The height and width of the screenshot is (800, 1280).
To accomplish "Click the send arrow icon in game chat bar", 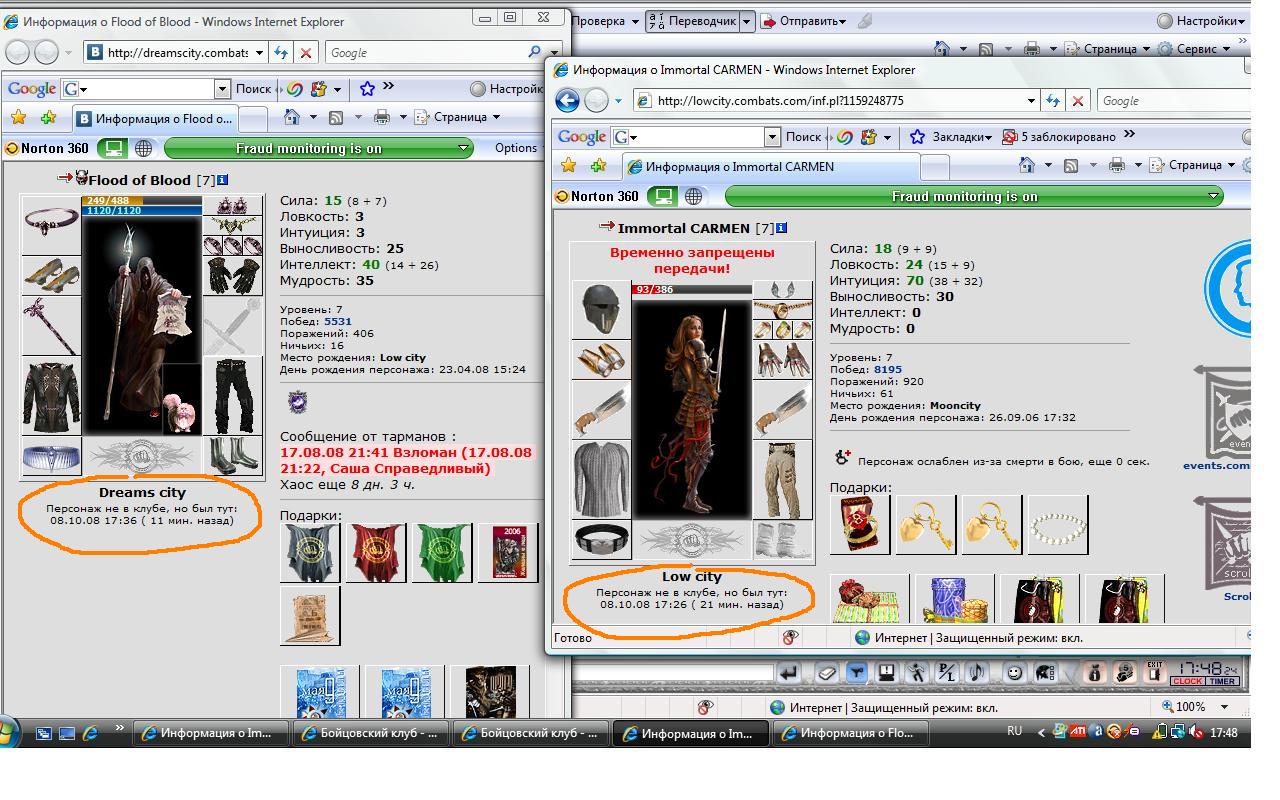I will click(790, 673).
